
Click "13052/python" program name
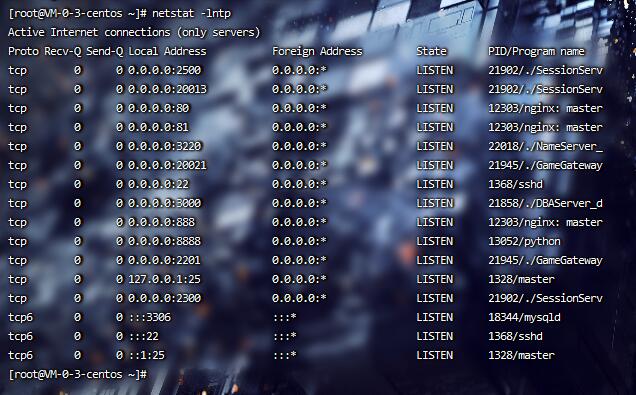pyautogui.click(x=524, y=242)
